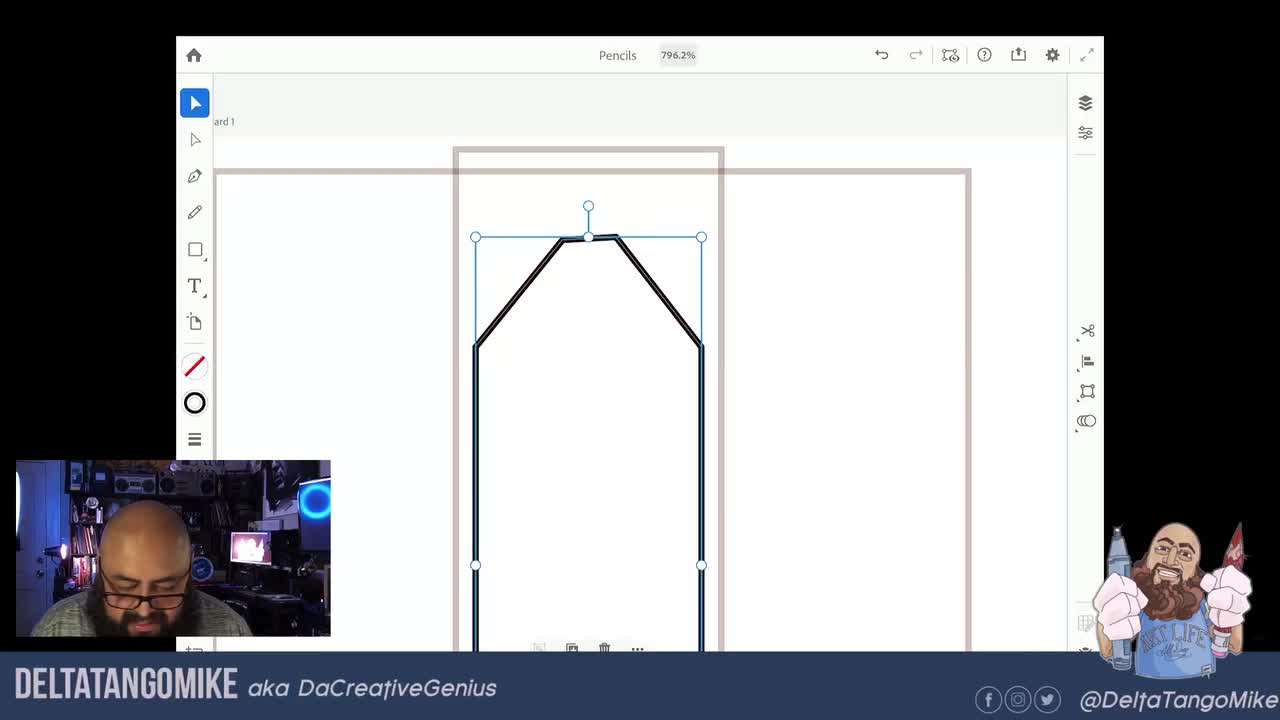Toggle full screen view mode
This screenshot has height=720, width=1280.
(x=1087, y=55)
